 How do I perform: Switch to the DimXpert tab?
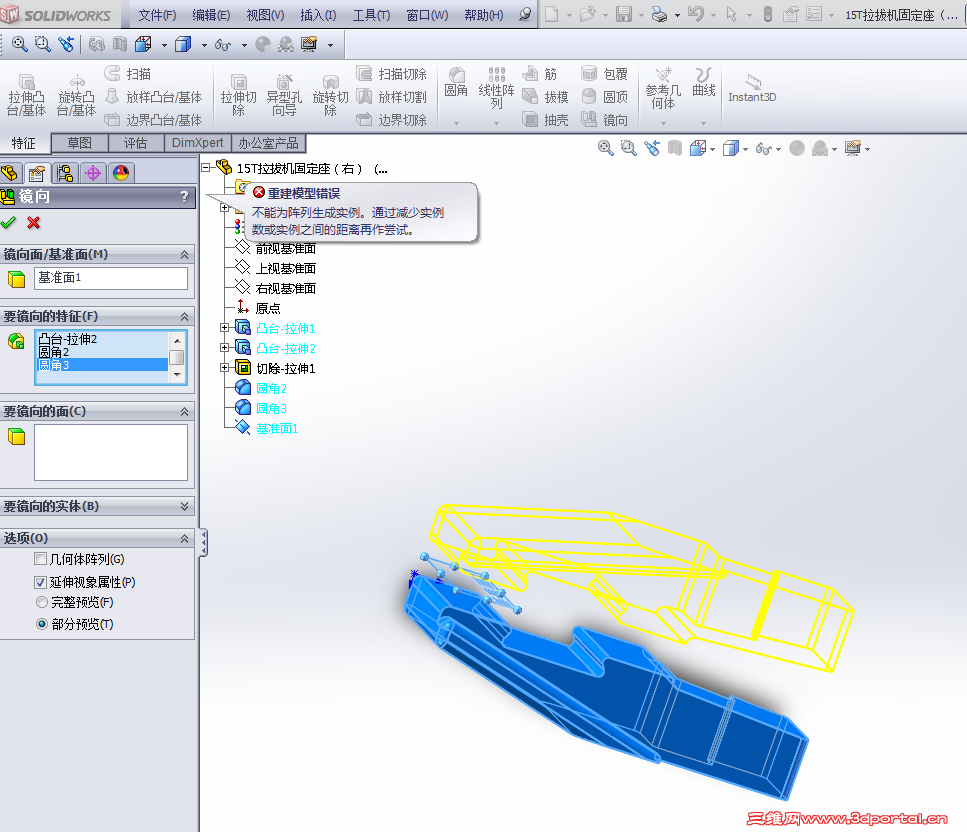[x=197, y=143]
